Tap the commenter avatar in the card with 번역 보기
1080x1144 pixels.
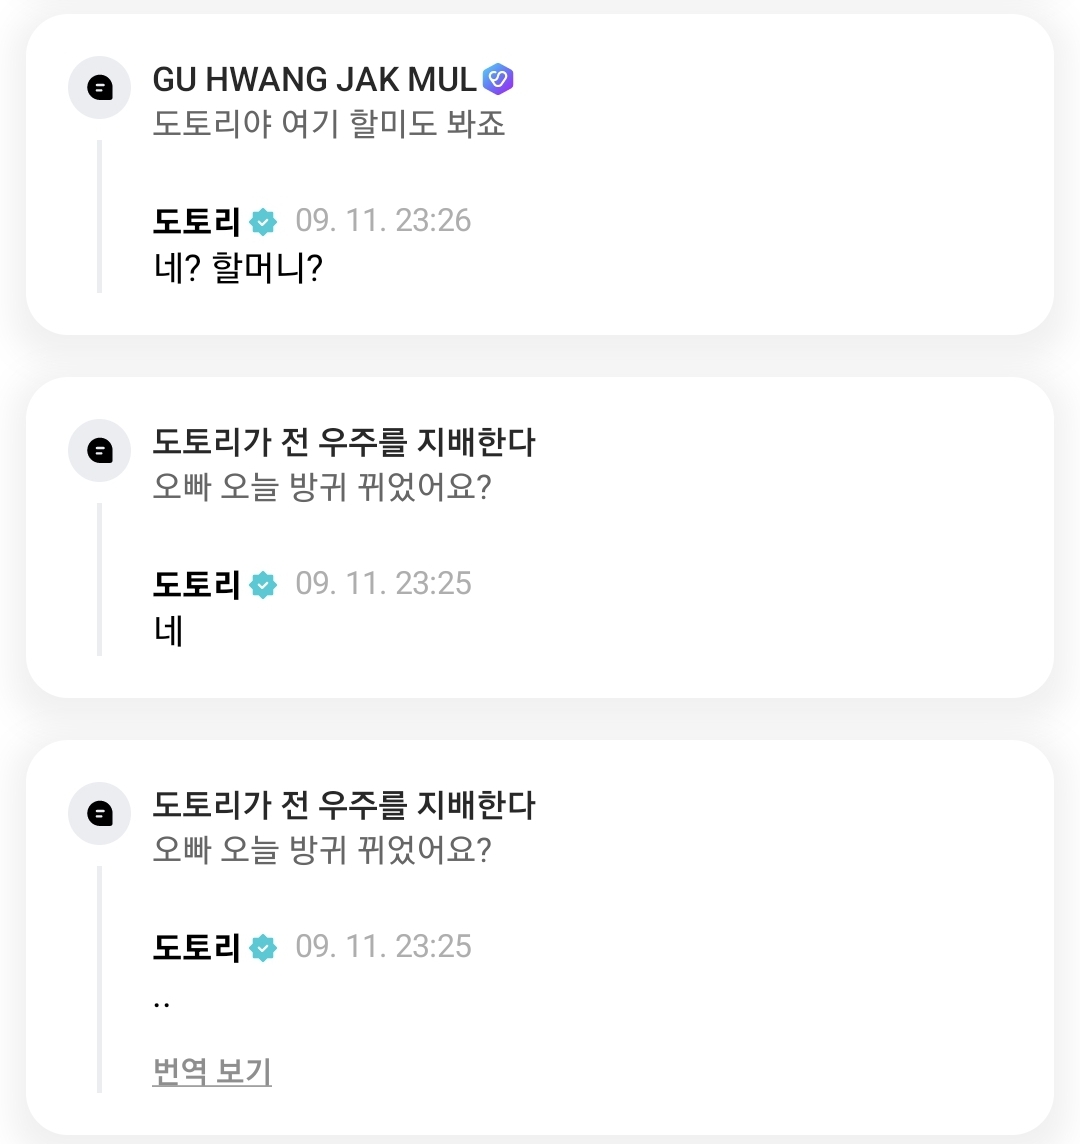(100, 814)
